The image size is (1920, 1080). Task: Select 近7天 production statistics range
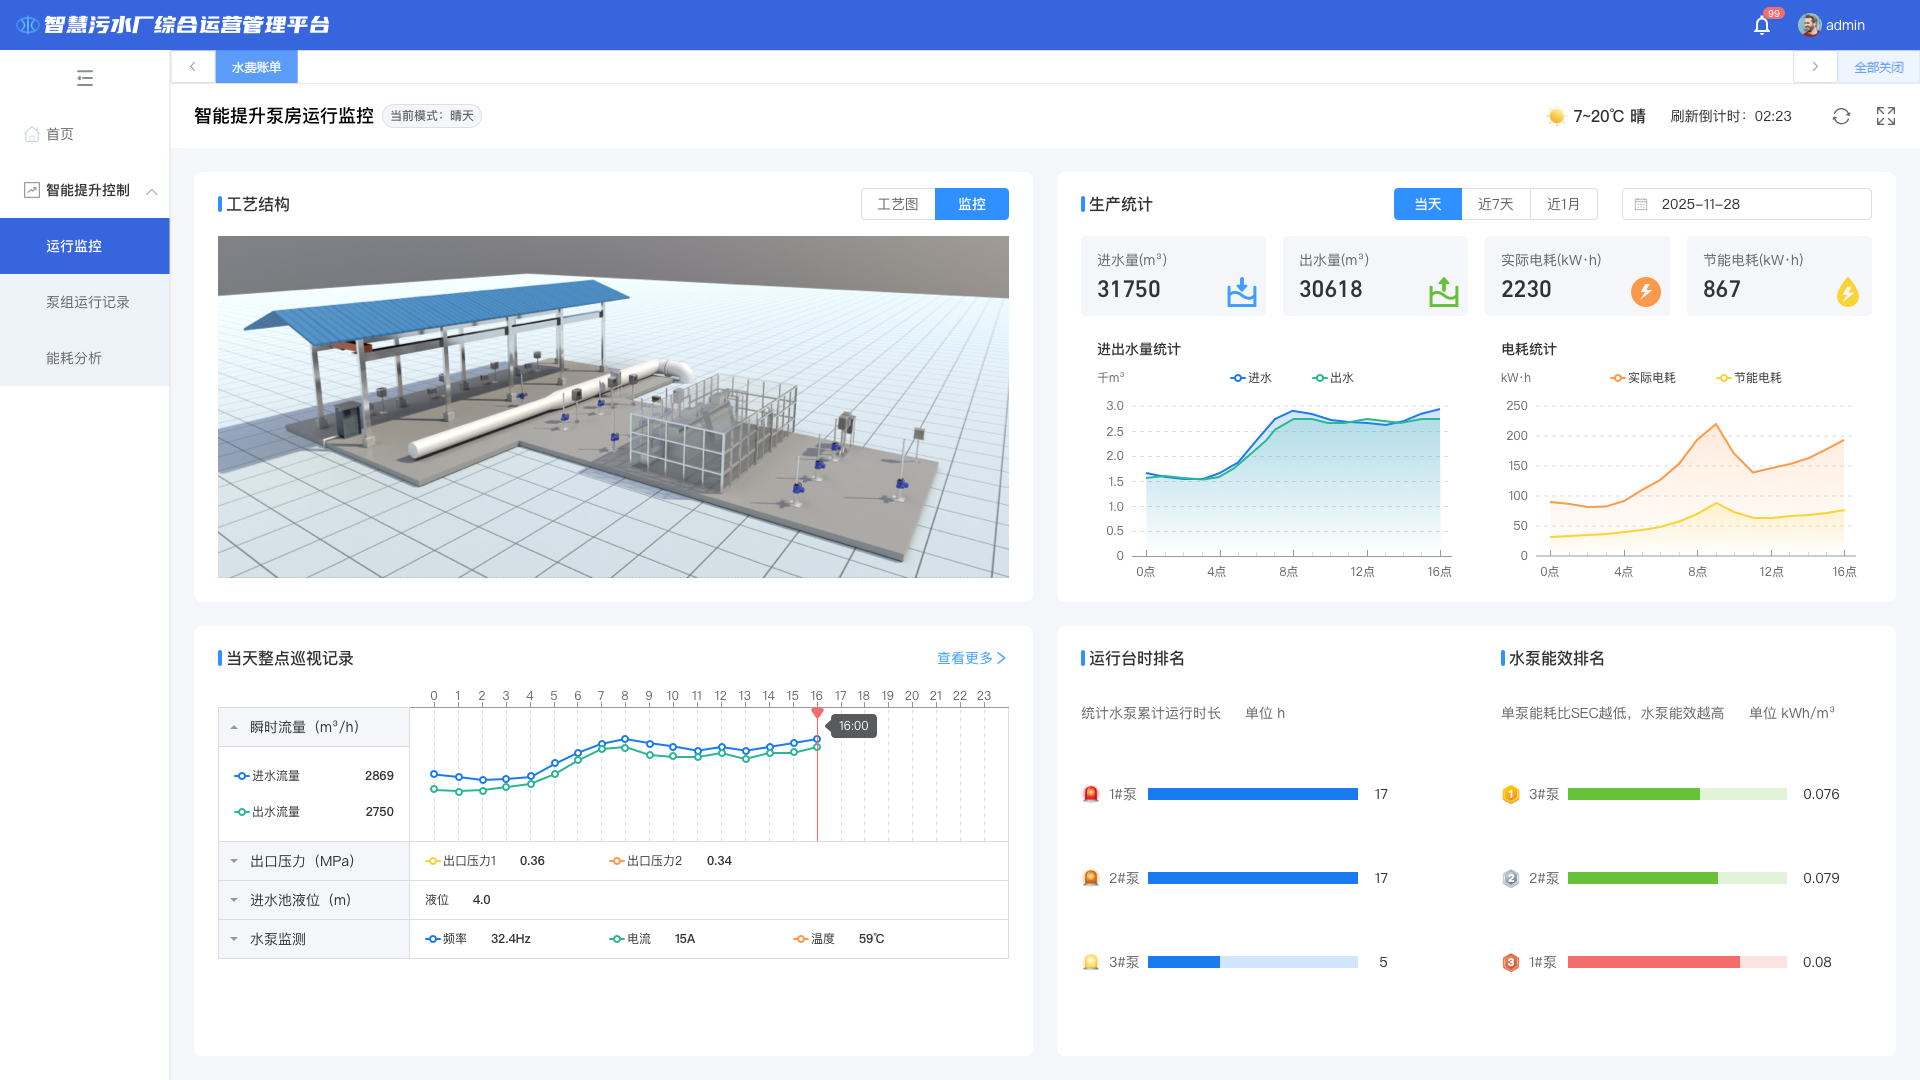point(1495,204)
